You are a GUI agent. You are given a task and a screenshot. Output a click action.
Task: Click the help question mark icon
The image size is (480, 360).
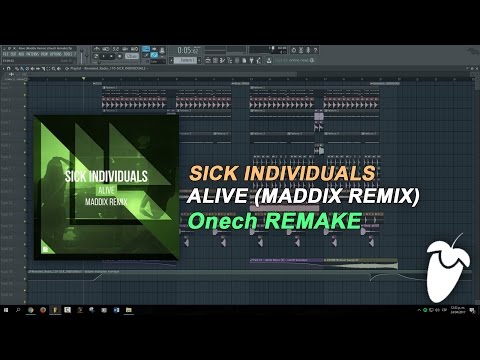click(316, 50)
